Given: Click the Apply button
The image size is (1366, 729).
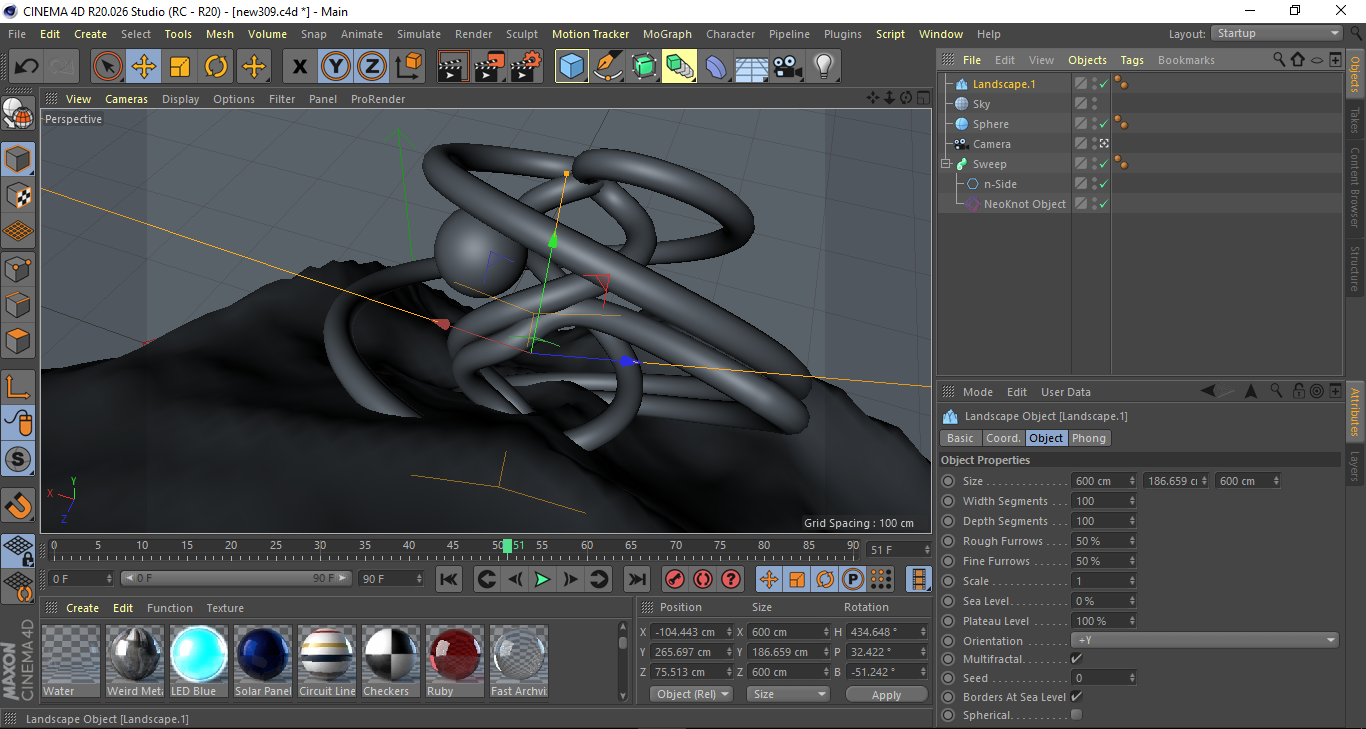Looking at the screenshot, I should (886, 694).
